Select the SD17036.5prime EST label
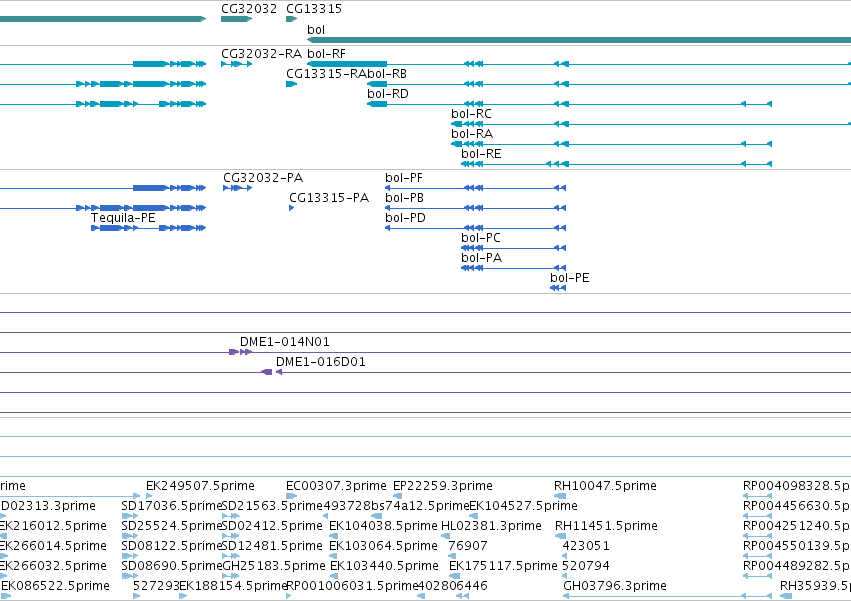The width and height of the screenshot is (851, 601). coord(172,506)
